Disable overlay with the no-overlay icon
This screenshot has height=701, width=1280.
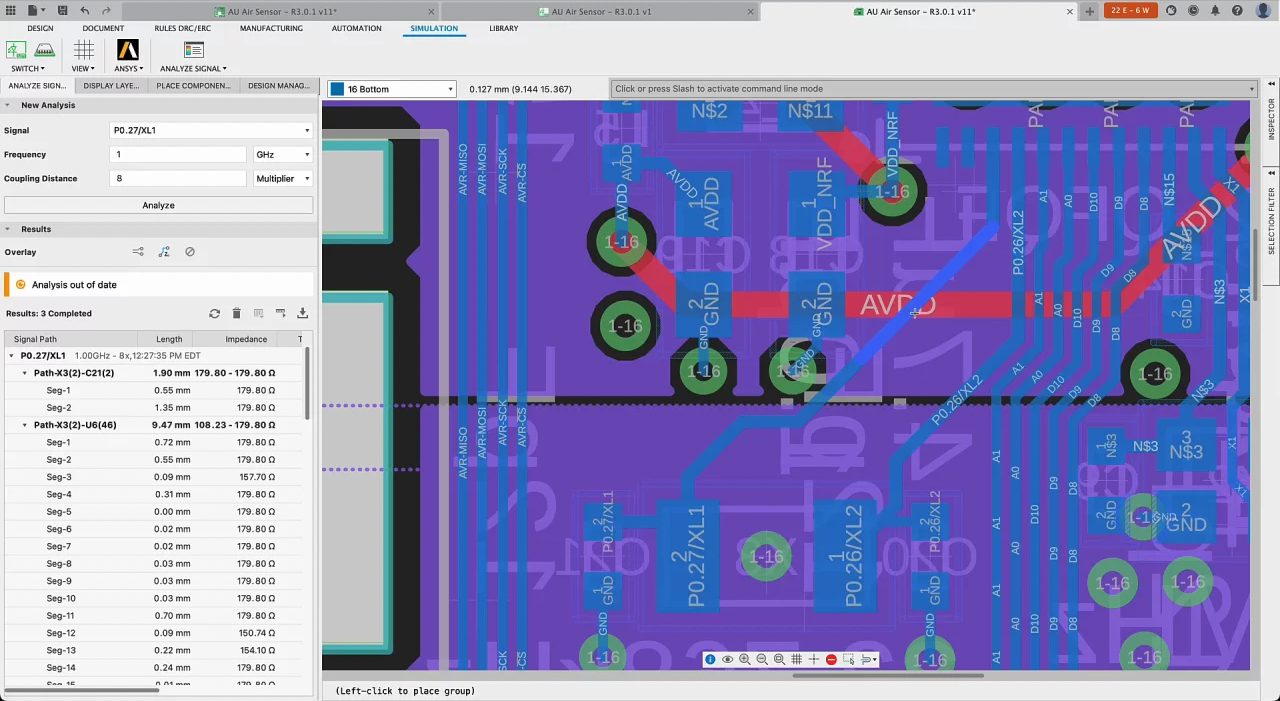[x=190, y=252]
